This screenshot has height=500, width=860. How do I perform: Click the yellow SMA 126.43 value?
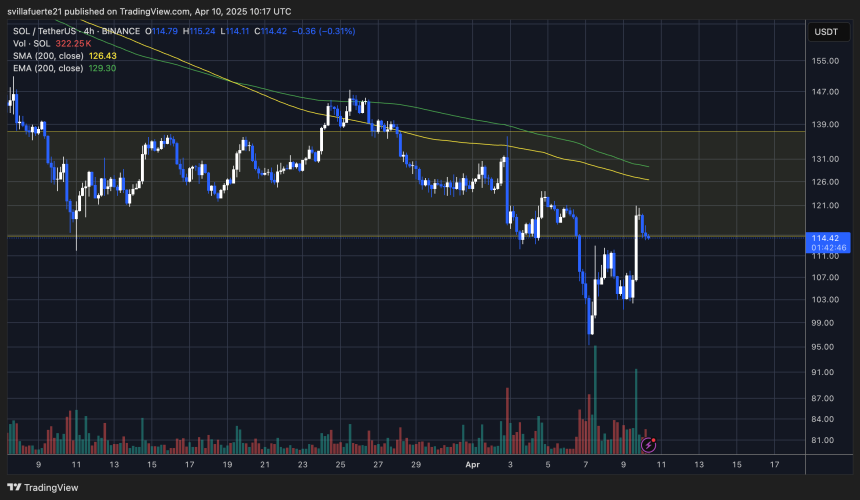tap(104, 58)
